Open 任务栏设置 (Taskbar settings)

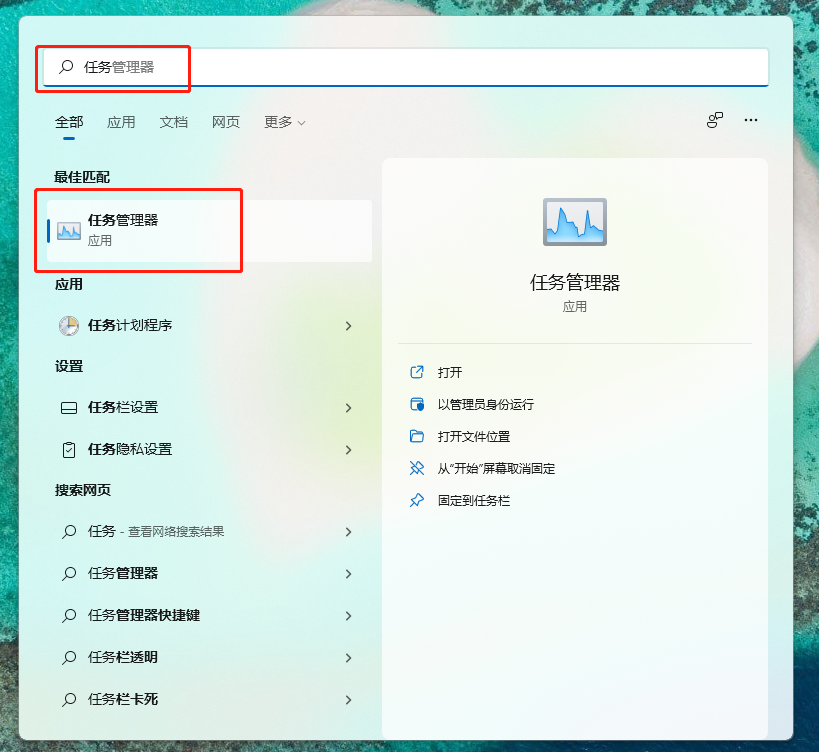130,407
